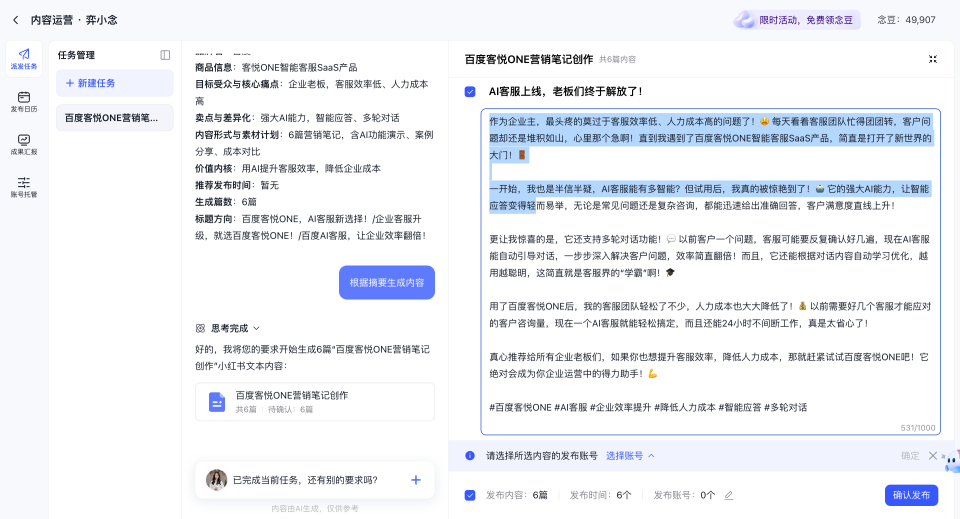Uncheck the AI客服上线 note checkbox

pos(470,91)
